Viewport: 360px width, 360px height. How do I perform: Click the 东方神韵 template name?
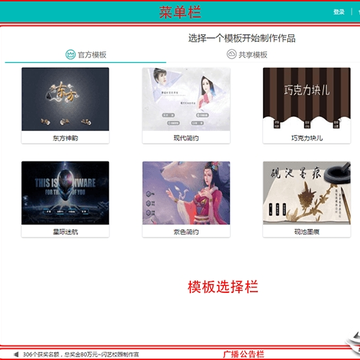point(65,138)
